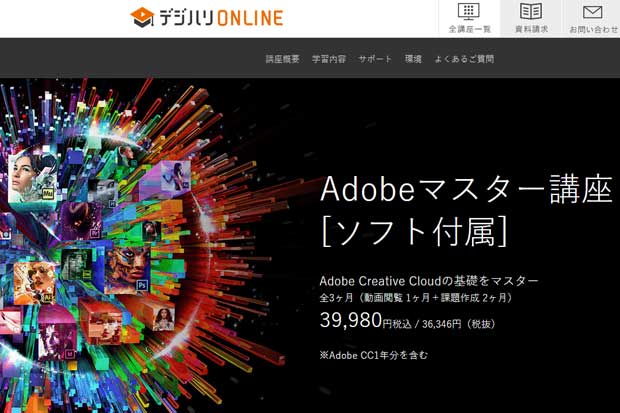Click the woman's face thumbnail in the artwork
This screenshot has width=620, height=413.
[32, 178]
